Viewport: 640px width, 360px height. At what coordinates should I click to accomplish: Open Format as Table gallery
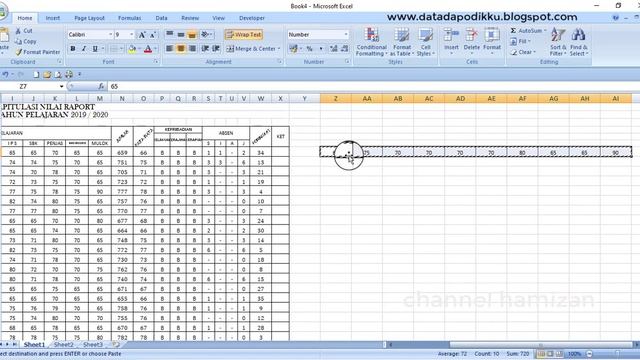(x=402, y=42)
